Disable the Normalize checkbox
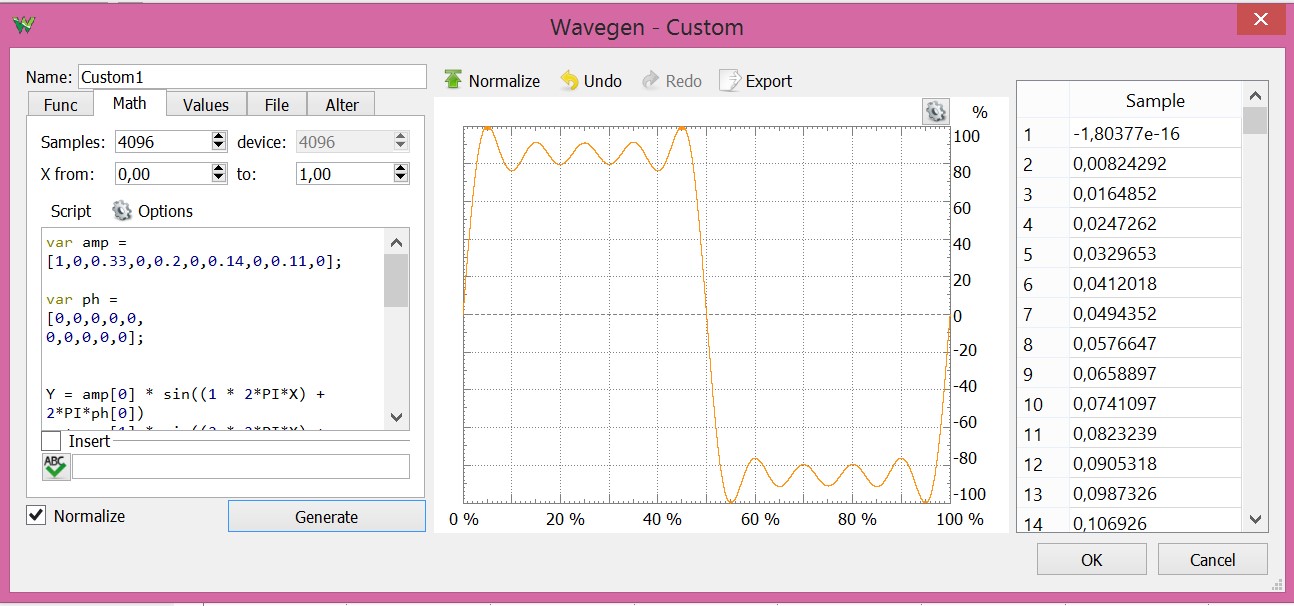This screenshot has width=1294, height=606. pyautogui.click(x=36, y=516)
